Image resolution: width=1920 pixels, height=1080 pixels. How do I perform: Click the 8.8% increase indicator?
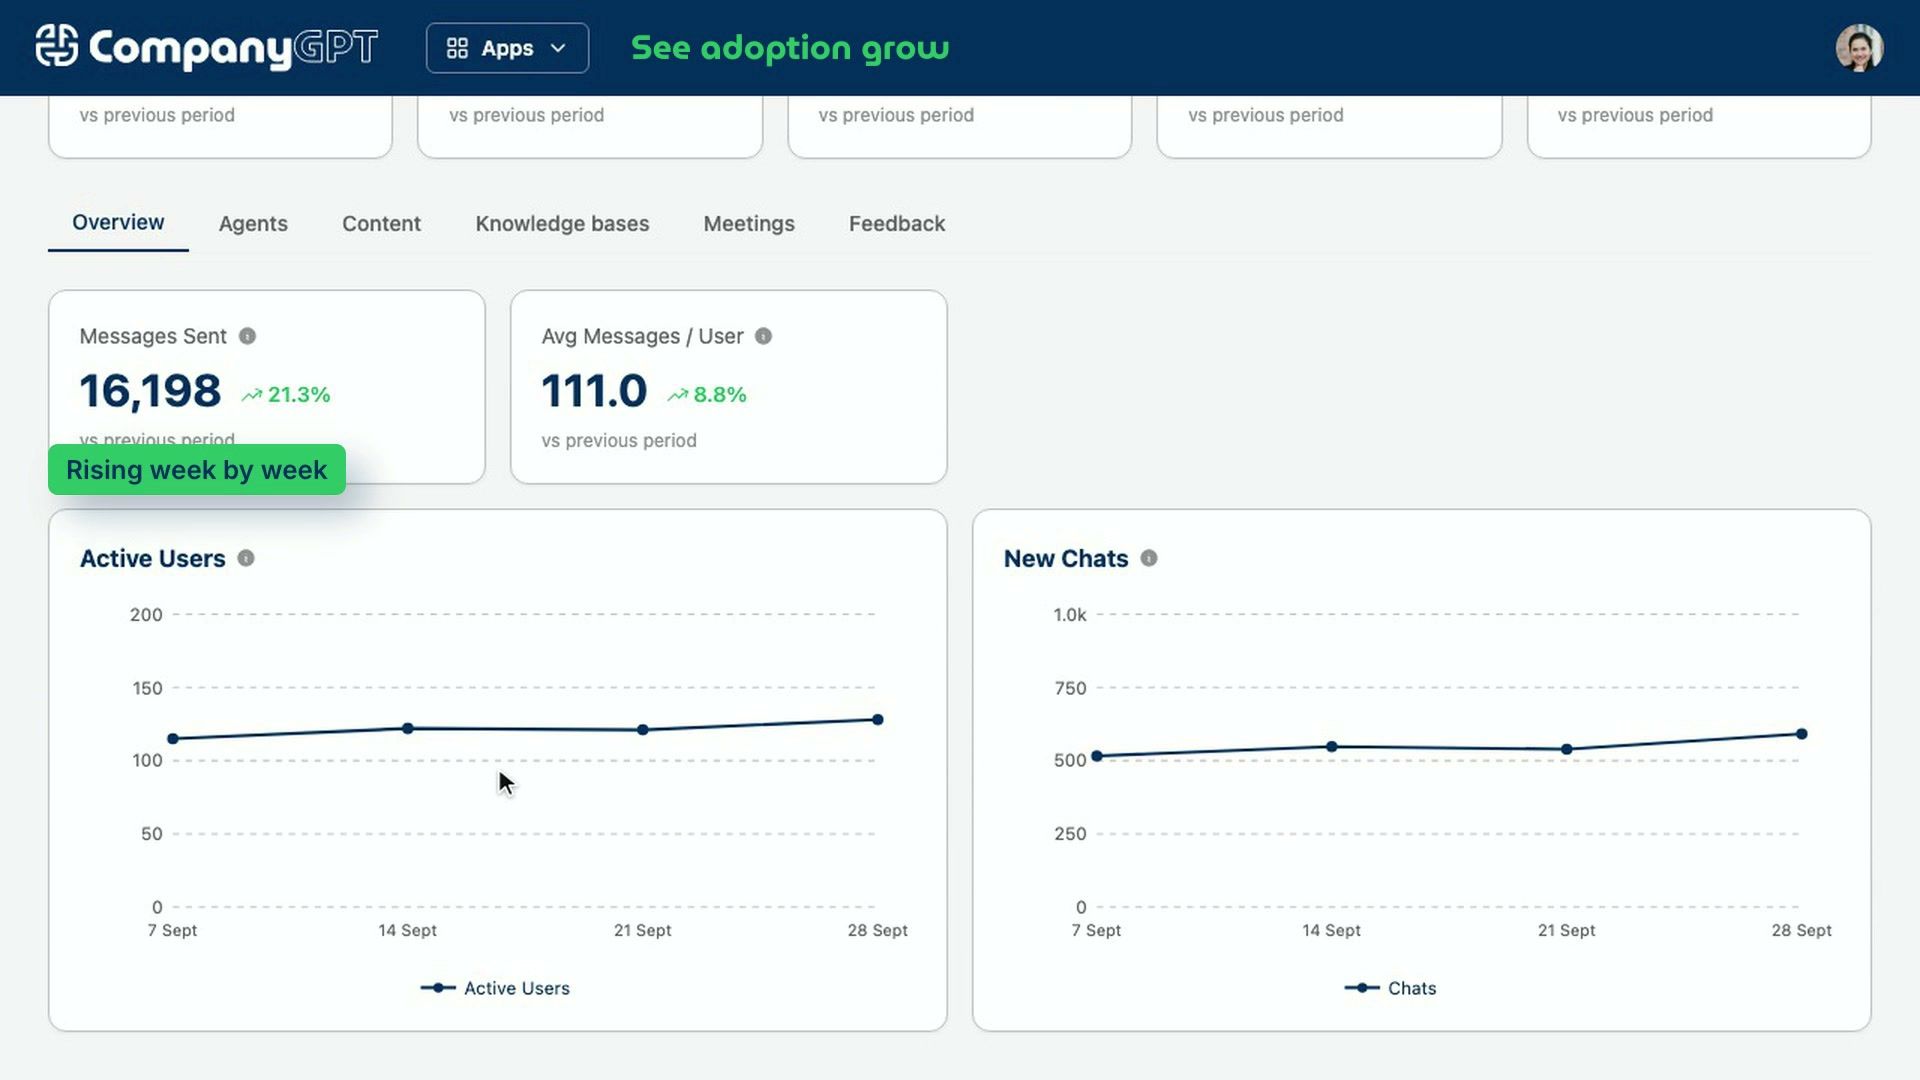[x=707, y=395]
